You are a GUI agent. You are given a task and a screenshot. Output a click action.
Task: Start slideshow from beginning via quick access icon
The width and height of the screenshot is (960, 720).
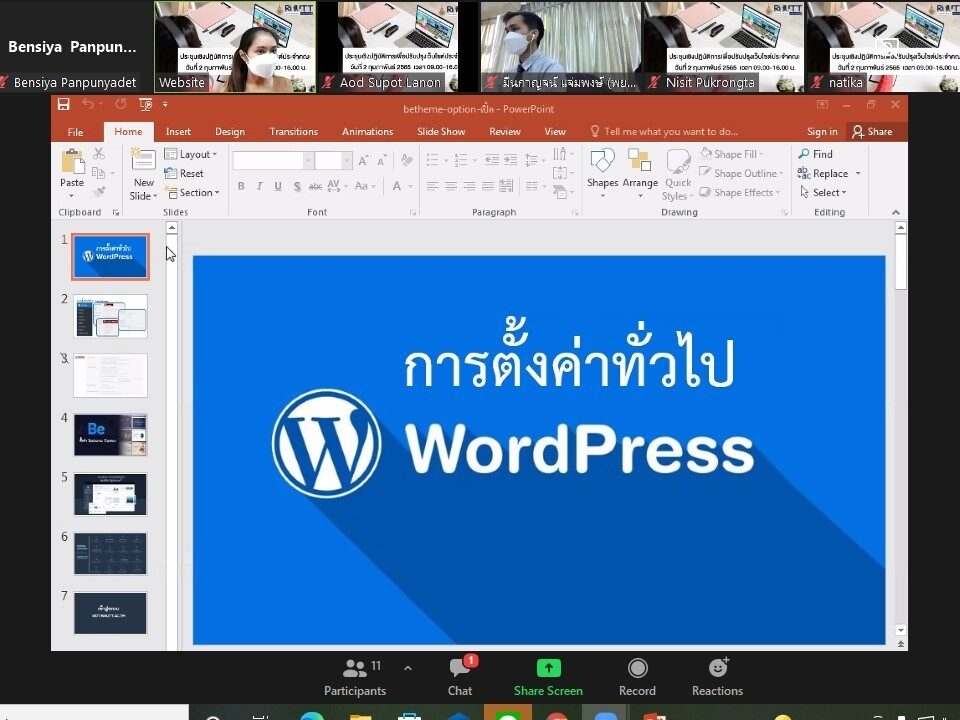(146, 105)
